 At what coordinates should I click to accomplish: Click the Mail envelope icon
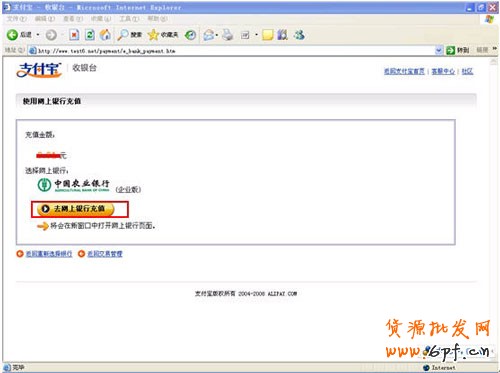[209, 35]
